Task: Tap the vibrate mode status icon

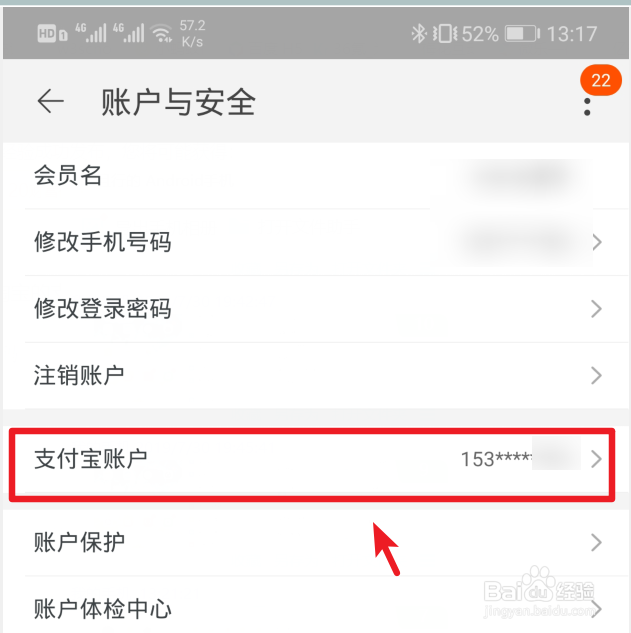Action: coord(445,34)
